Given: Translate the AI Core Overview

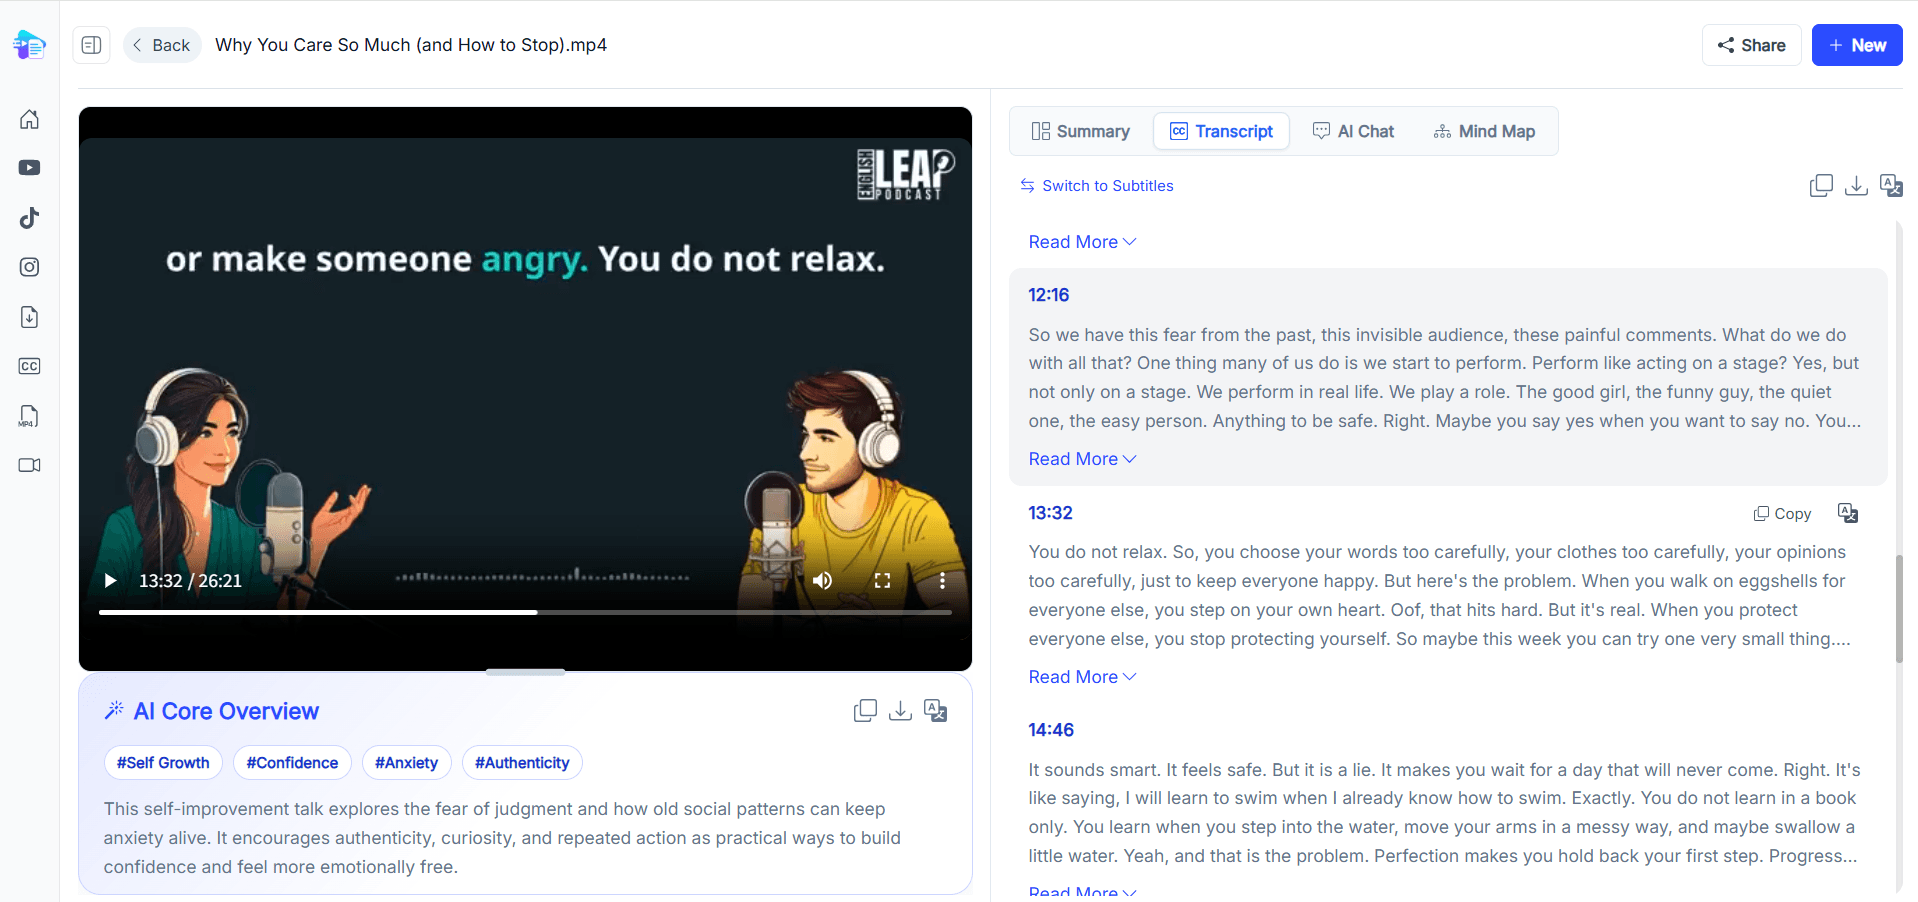Looking at the screenshot, I should point(935,711).
